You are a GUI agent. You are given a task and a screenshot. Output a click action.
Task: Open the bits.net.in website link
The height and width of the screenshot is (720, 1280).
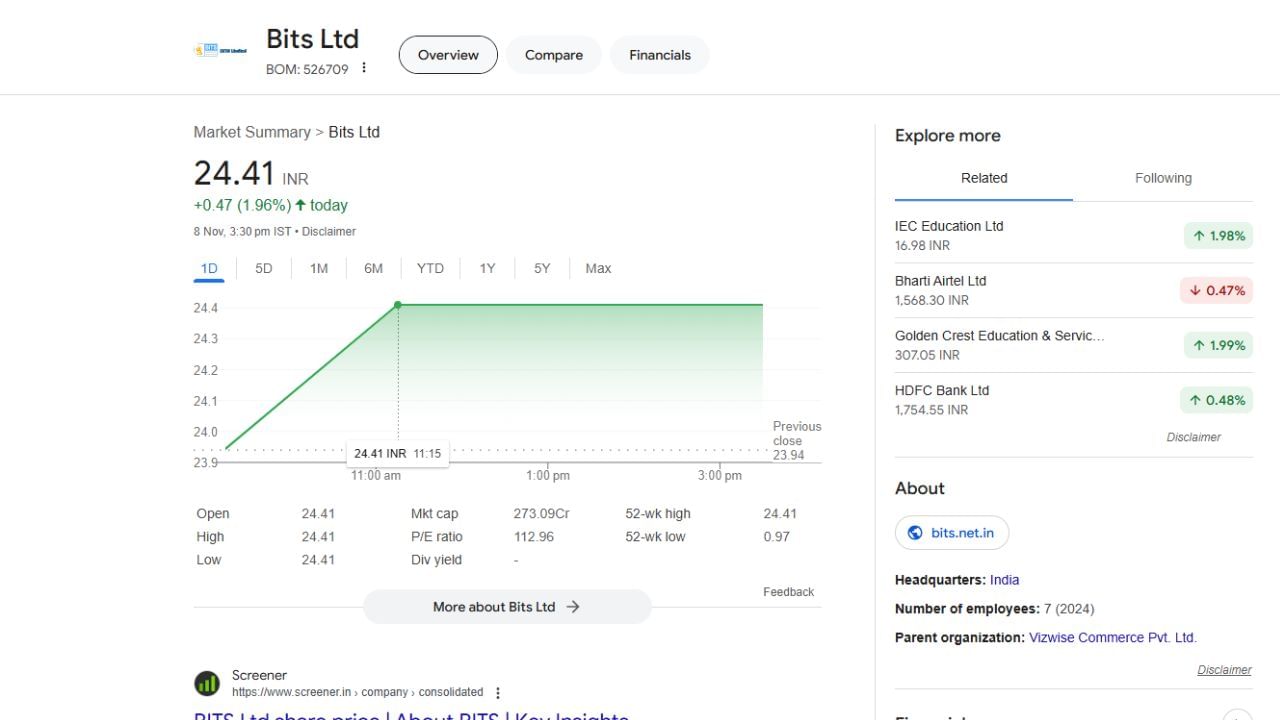952,533
